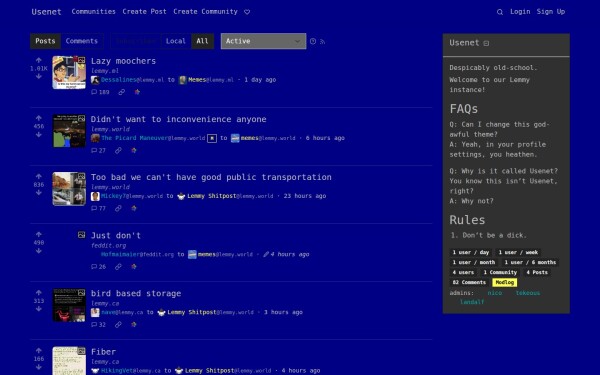Viewport: 600px width, 375px height.
Task: Open Lazy moochers post thumbnail
Action: click(69, 73)
